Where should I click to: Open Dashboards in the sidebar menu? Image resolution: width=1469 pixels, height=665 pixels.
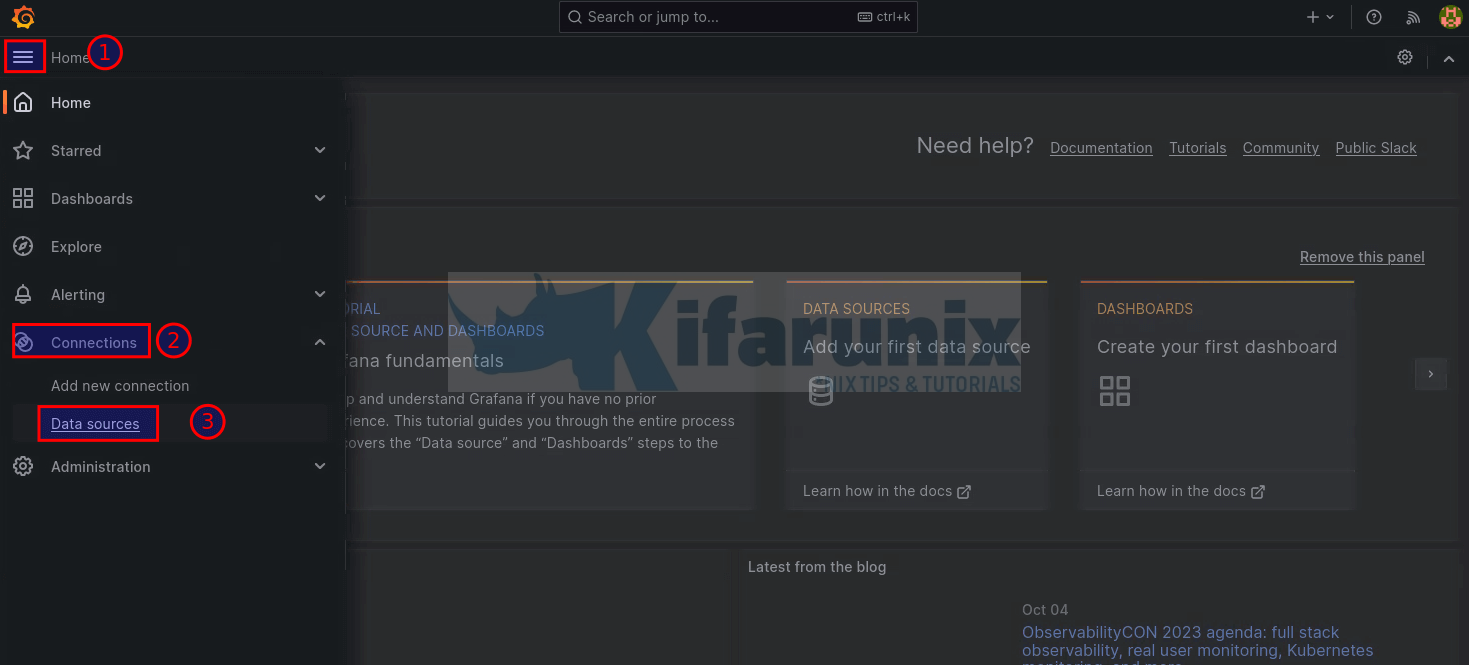pyautogui.click(x=92, y=199)
